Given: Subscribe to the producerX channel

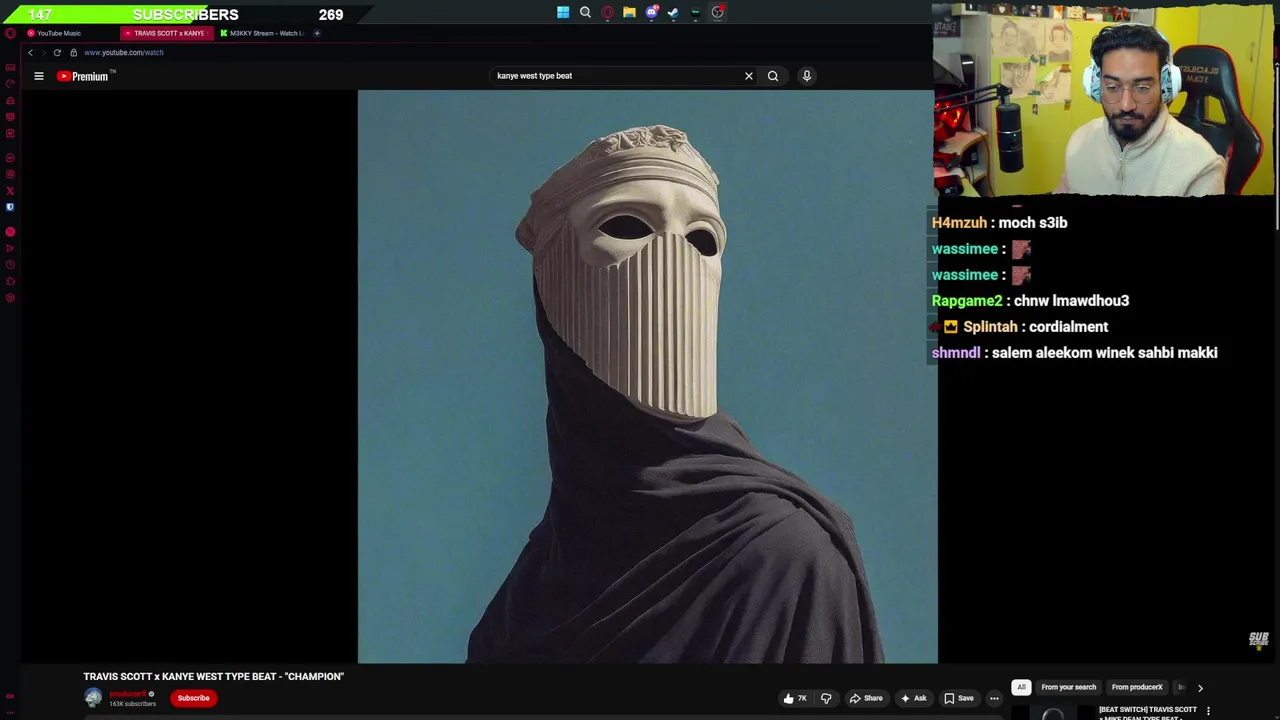Looking at the screenshot, I should 193,698.
